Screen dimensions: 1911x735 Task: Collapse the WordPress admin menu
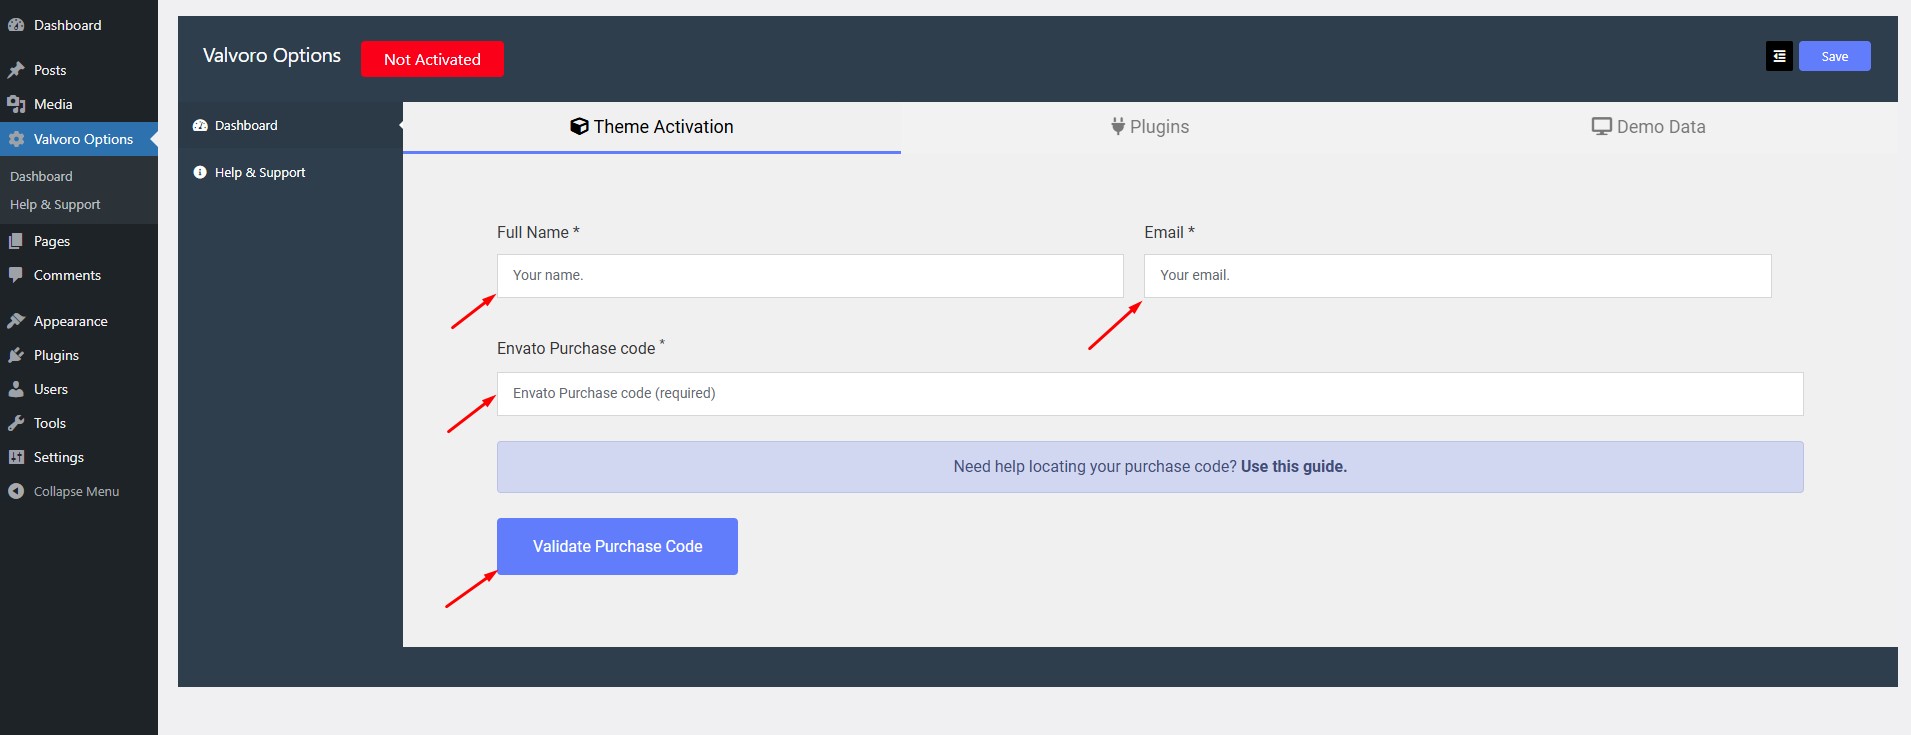coord(64,491)
